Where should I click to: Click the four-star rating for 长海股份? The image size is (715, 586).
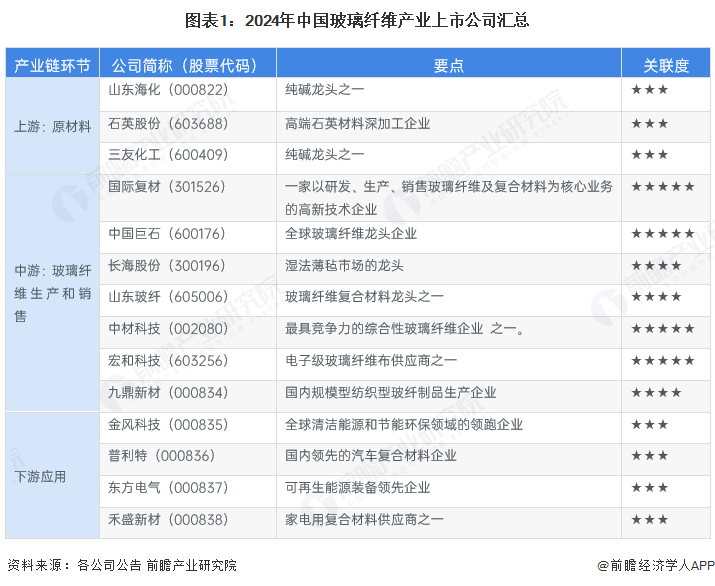(656, 266)
